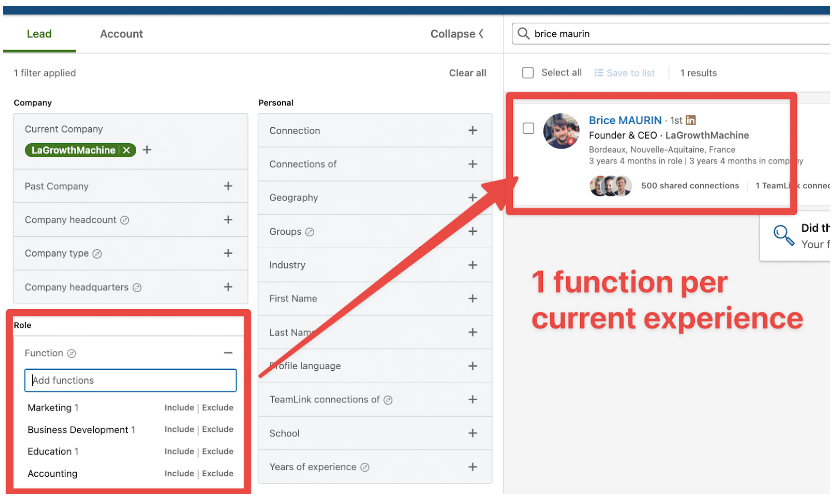Screen dimensions: 832x497
Task: Expand the Company headquarters filter
Action: point(228,287)
